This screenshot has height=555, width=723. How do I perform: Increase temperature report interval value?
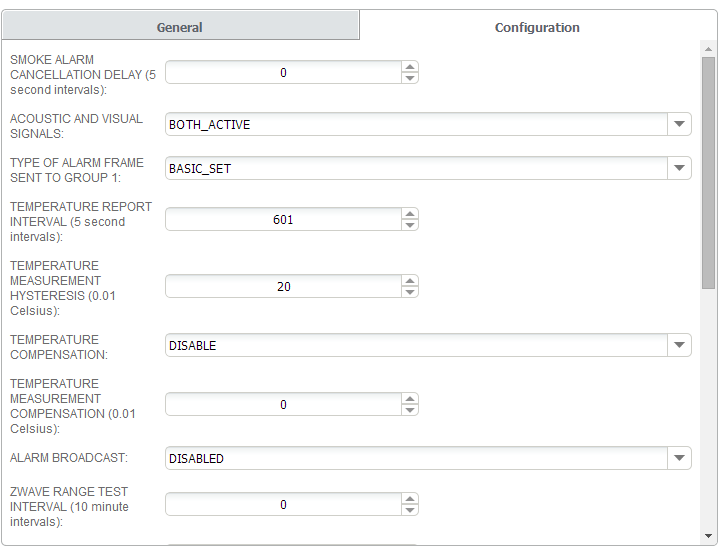click(x=409, y=213)
